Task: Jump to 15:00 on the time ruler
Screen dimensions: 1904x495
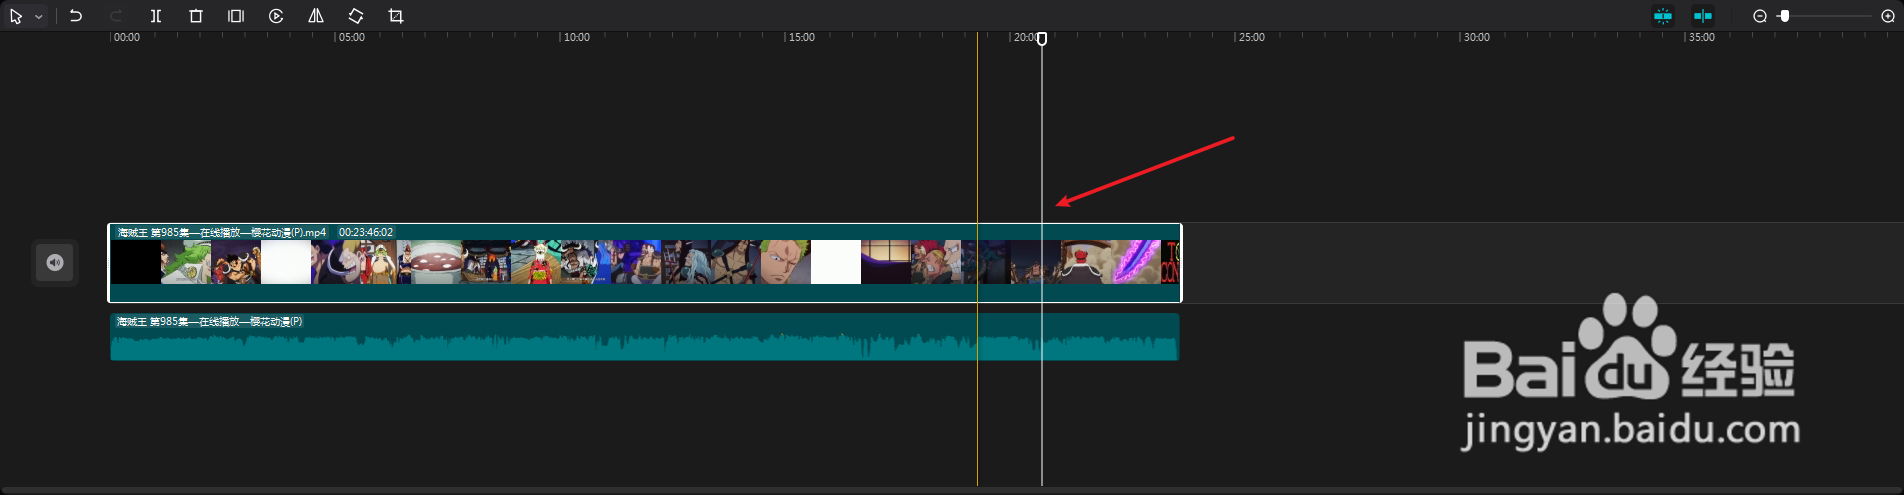Action: coord(802,37)
